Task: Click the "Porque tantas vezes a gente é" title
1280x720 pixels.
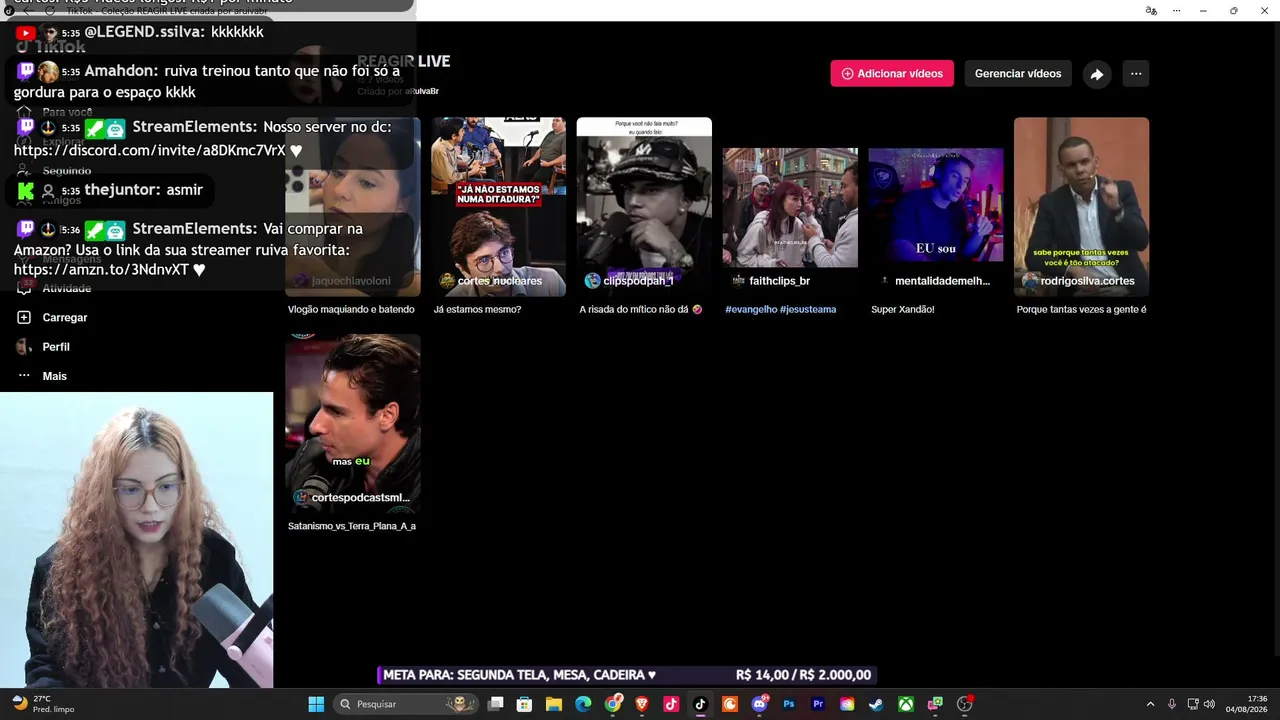Action: pyautogui.click(x=1081, y=310)
